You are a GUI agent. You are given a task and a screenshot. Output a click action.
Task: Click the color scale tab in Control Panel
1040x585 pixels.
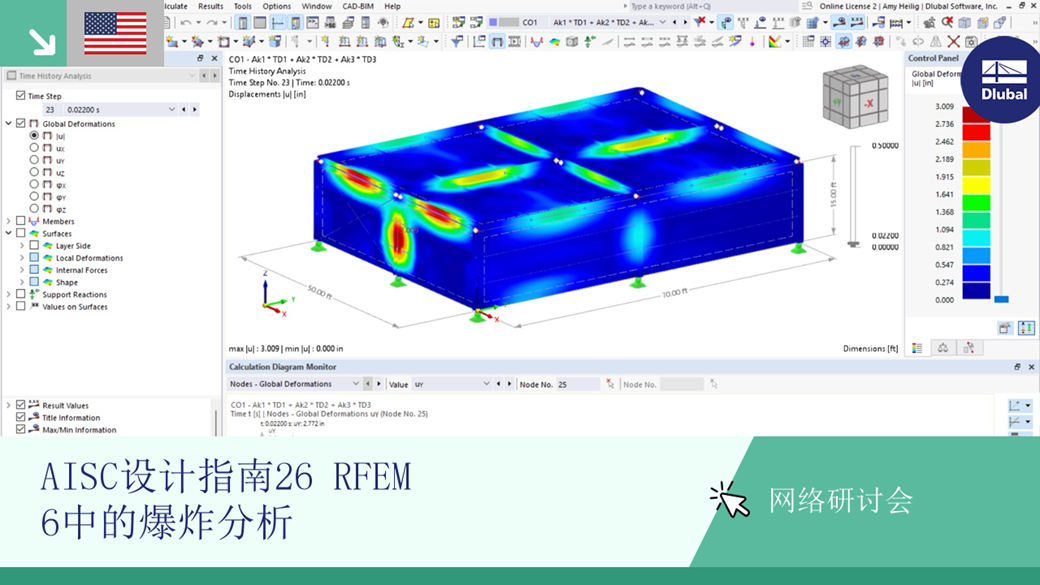[x=917, y=348]
